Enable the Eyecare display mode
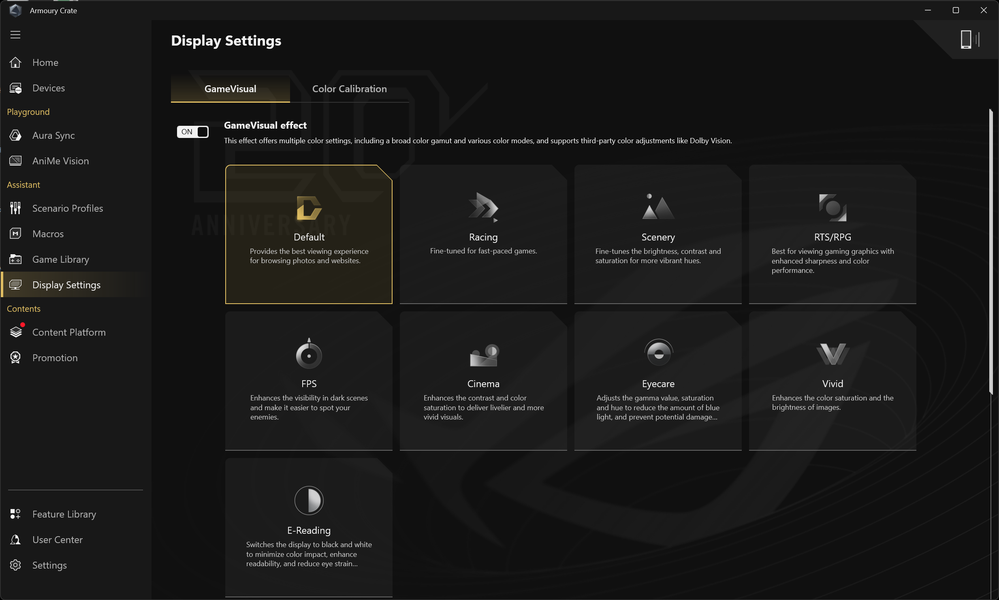Screen dimensions: 999x600 pos(658,381)
